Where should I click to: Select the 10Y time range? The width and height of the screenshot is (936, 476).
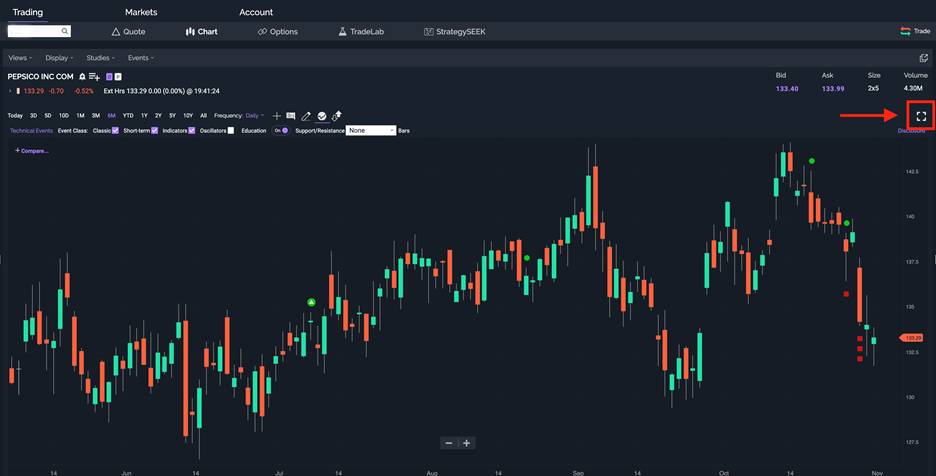[188, 115]
